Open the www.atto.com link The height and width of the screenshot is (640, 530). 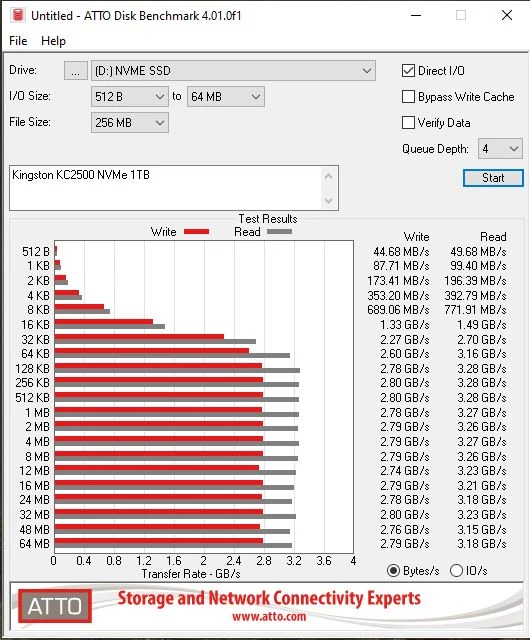pos(269,616)
